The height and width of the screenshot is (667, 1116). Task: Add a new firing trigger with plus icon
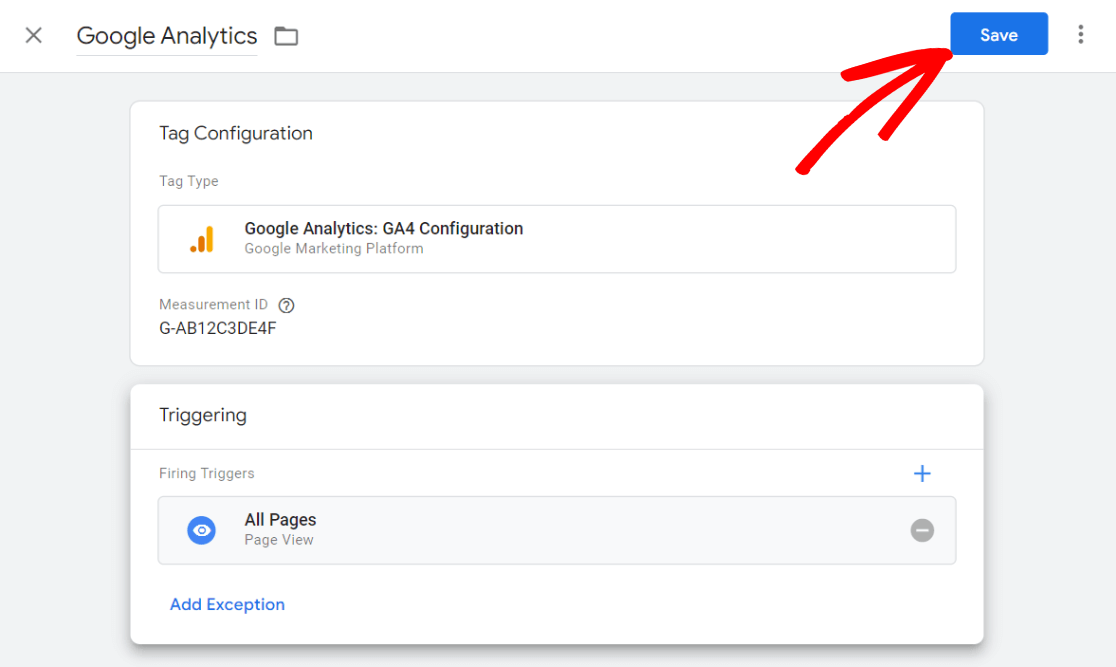point(922,473)
